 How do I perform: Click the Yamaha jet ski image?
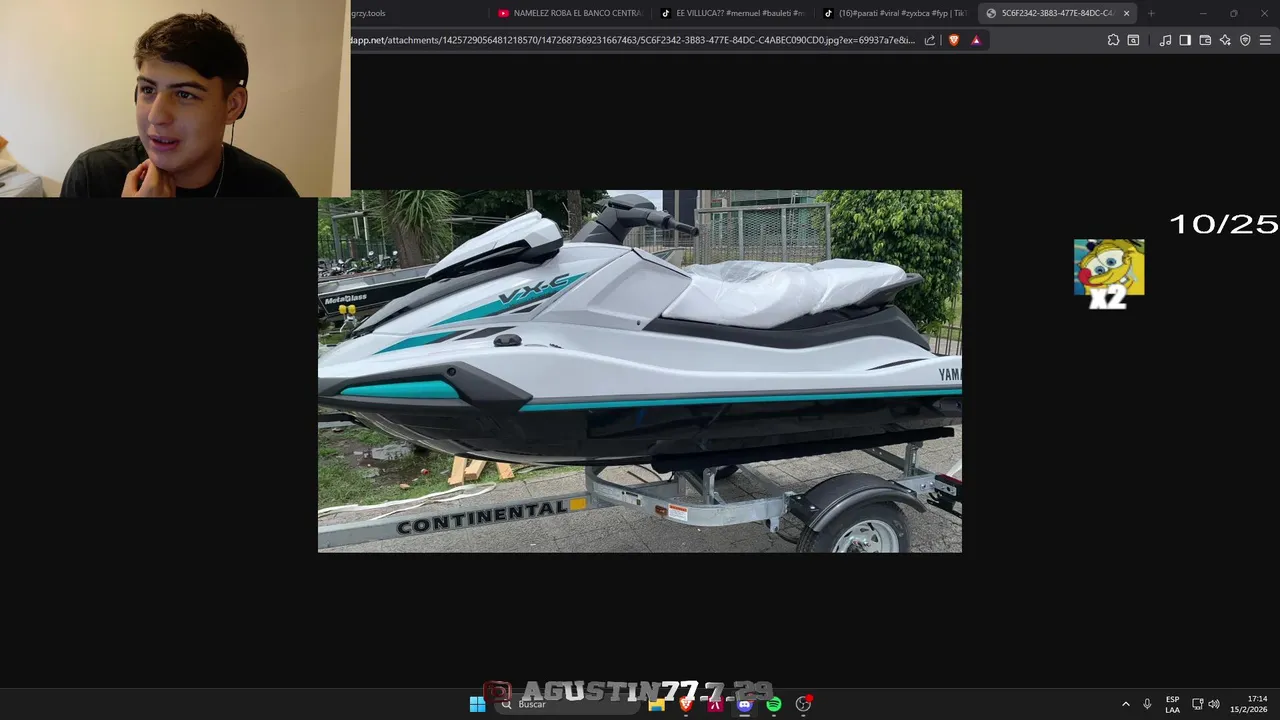640,371
